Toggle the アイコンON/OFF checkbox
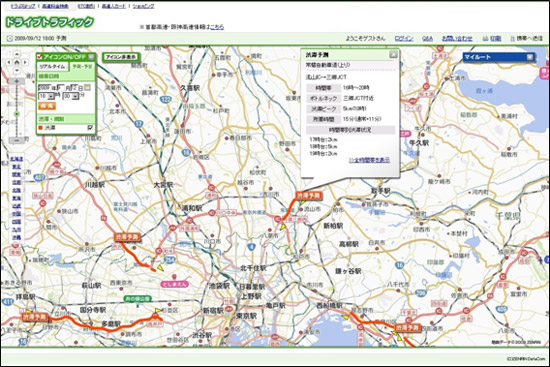 (40, 56)
